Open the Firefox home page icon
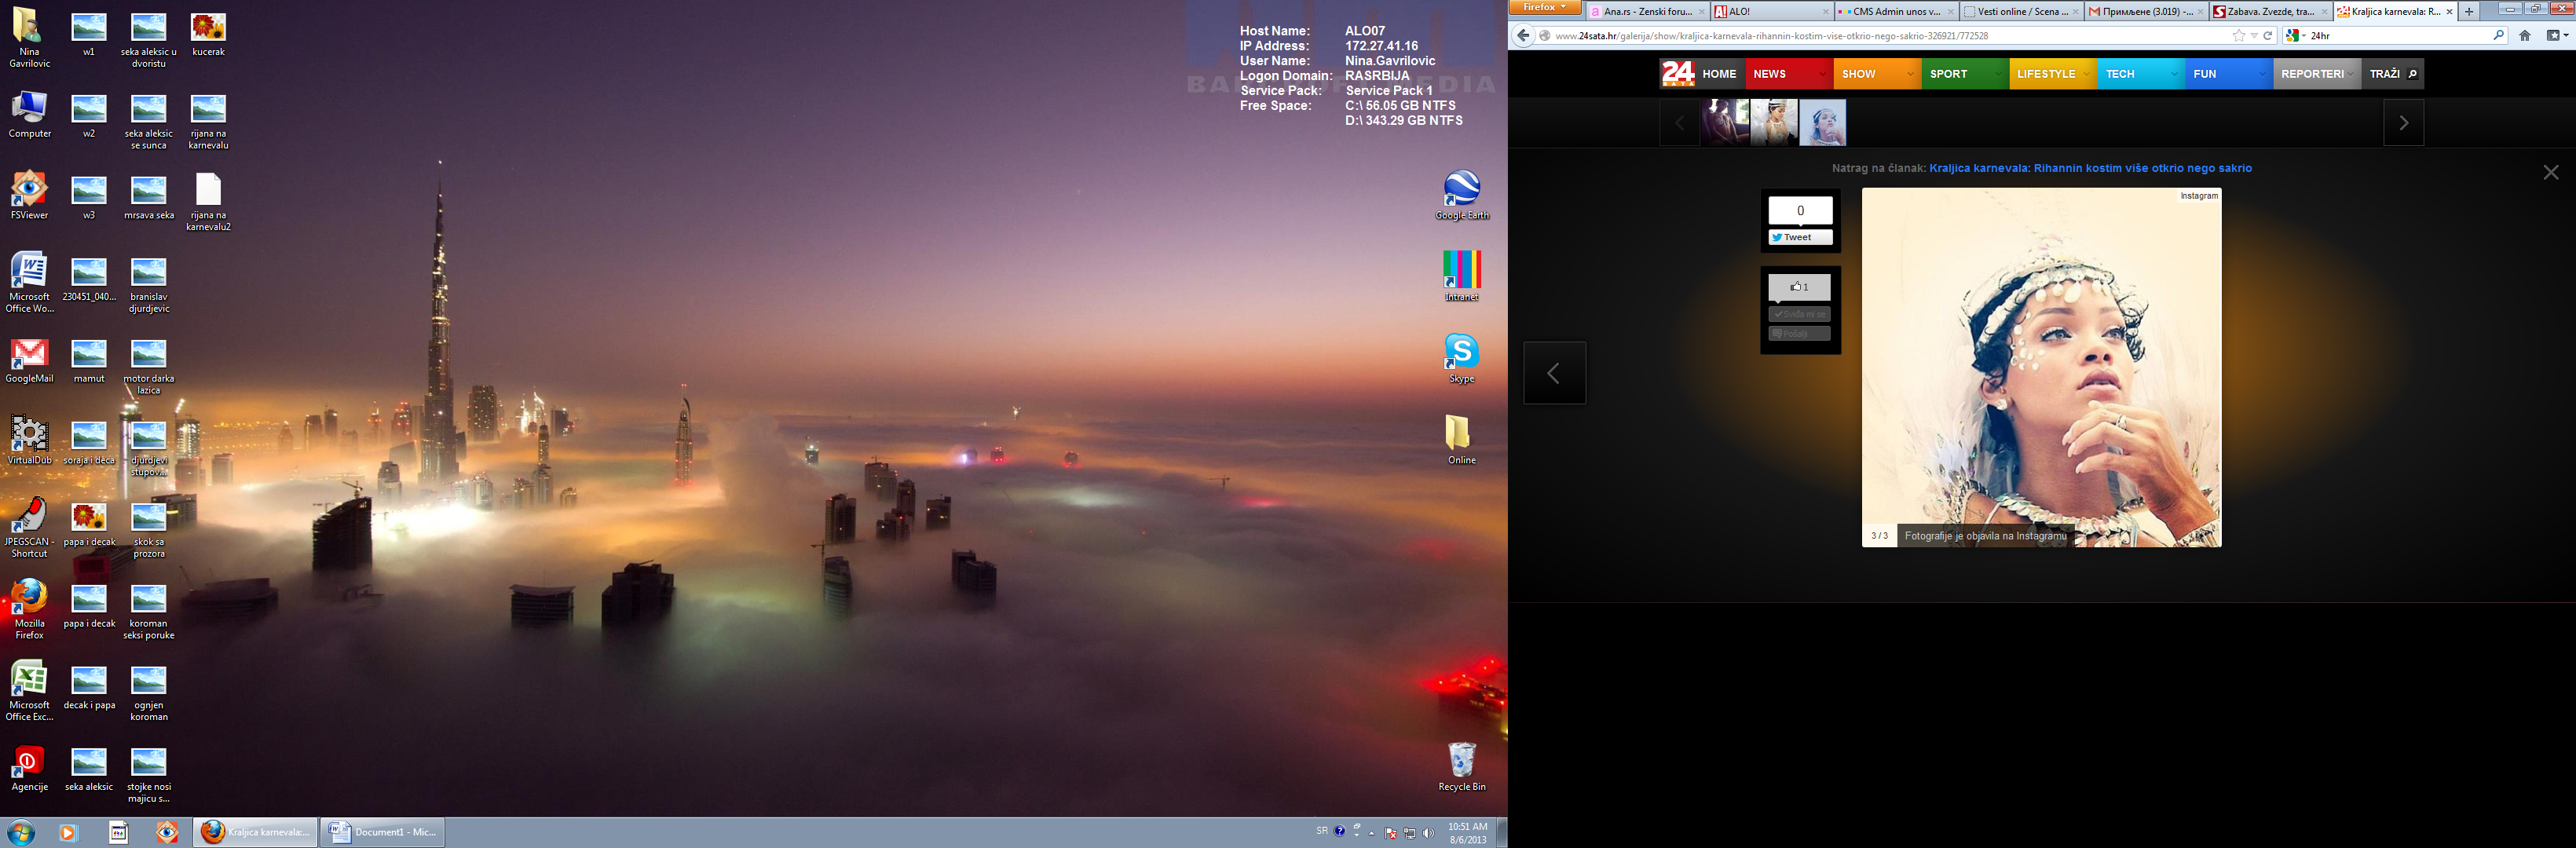Screen dimensions: 2576x848 click(x=2525, y=36)
